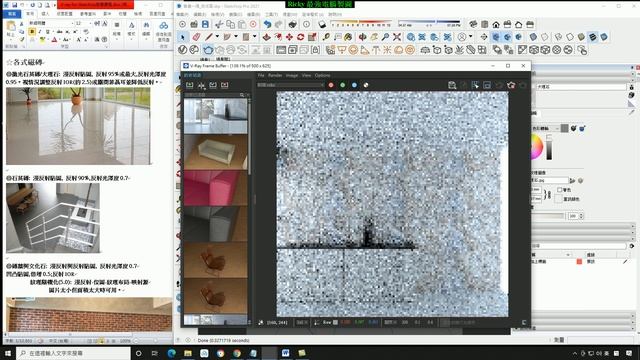Open View menu in V-Ray Frame Buffer
Viewport: 640px width, 360px height.
306,76
